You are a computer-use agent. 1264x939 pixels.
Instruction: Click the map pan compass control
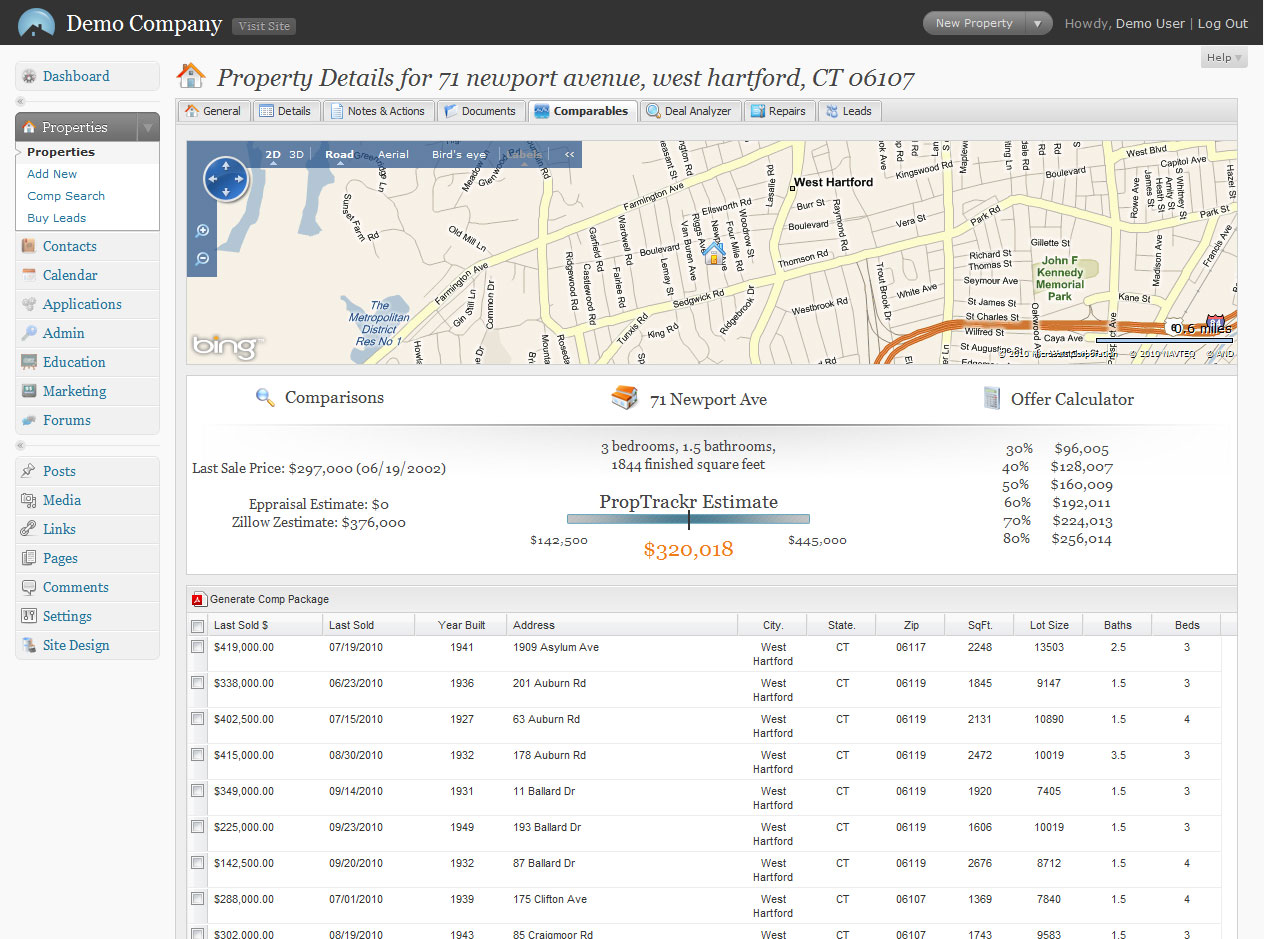click(x=225, y=179)
